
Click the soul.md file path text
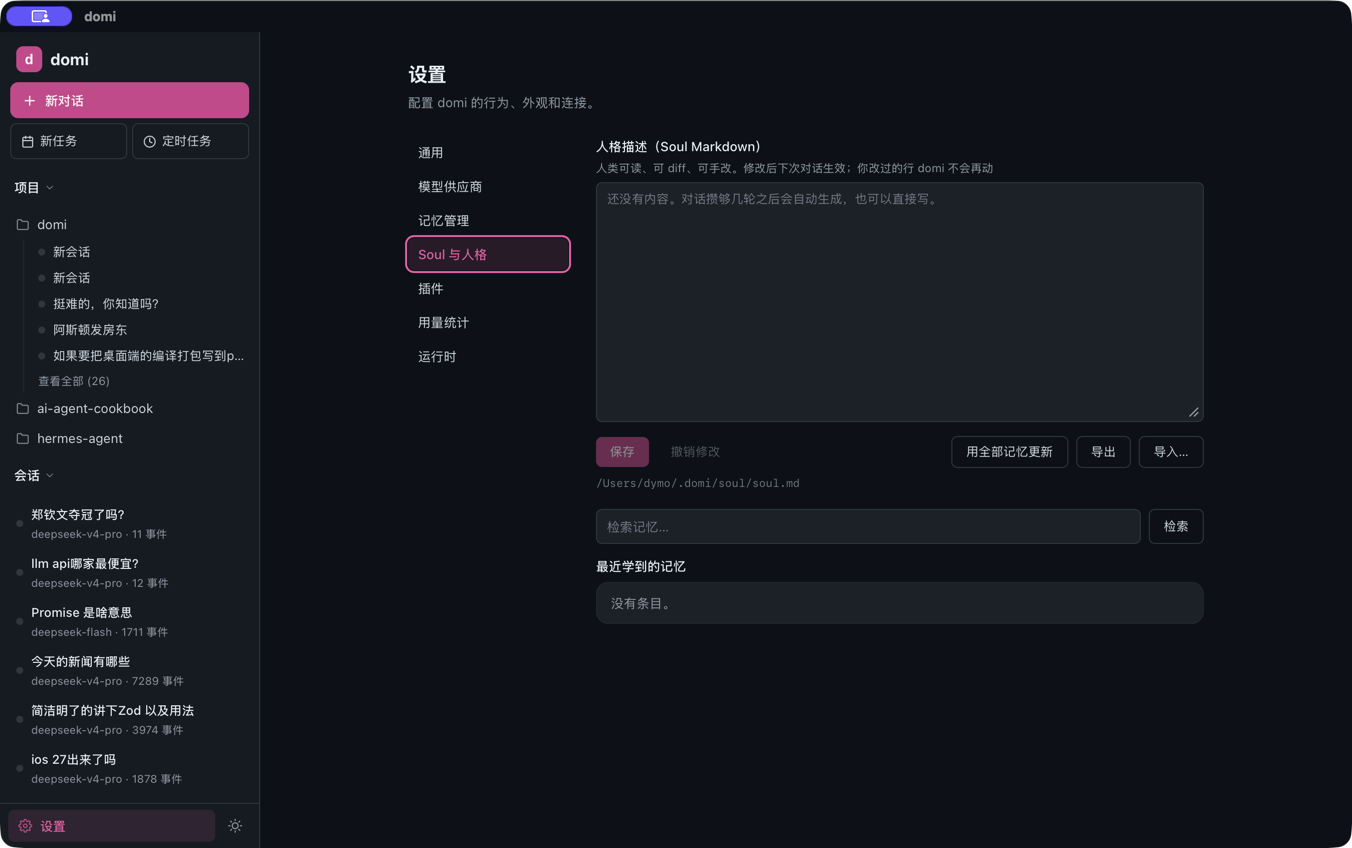[x=698, y=484]
